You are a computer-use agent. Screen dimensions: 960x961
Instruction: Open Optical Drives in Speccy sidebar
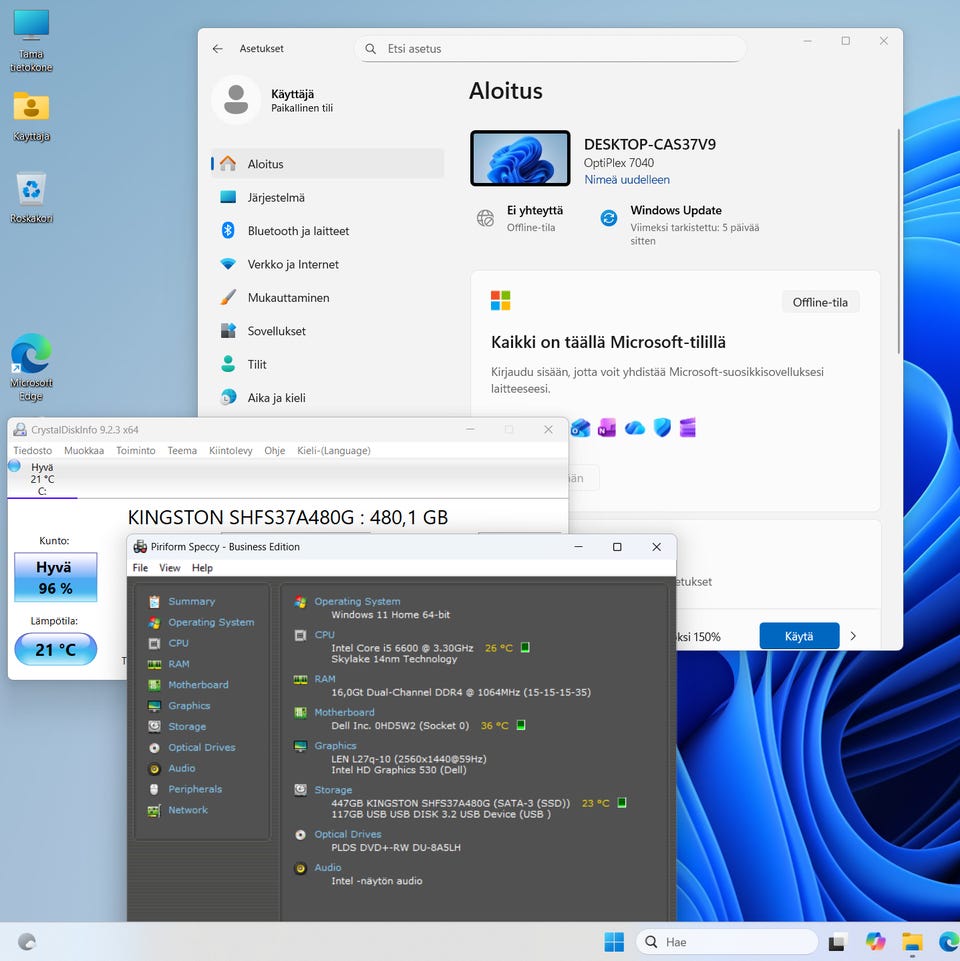pos(201,748)
